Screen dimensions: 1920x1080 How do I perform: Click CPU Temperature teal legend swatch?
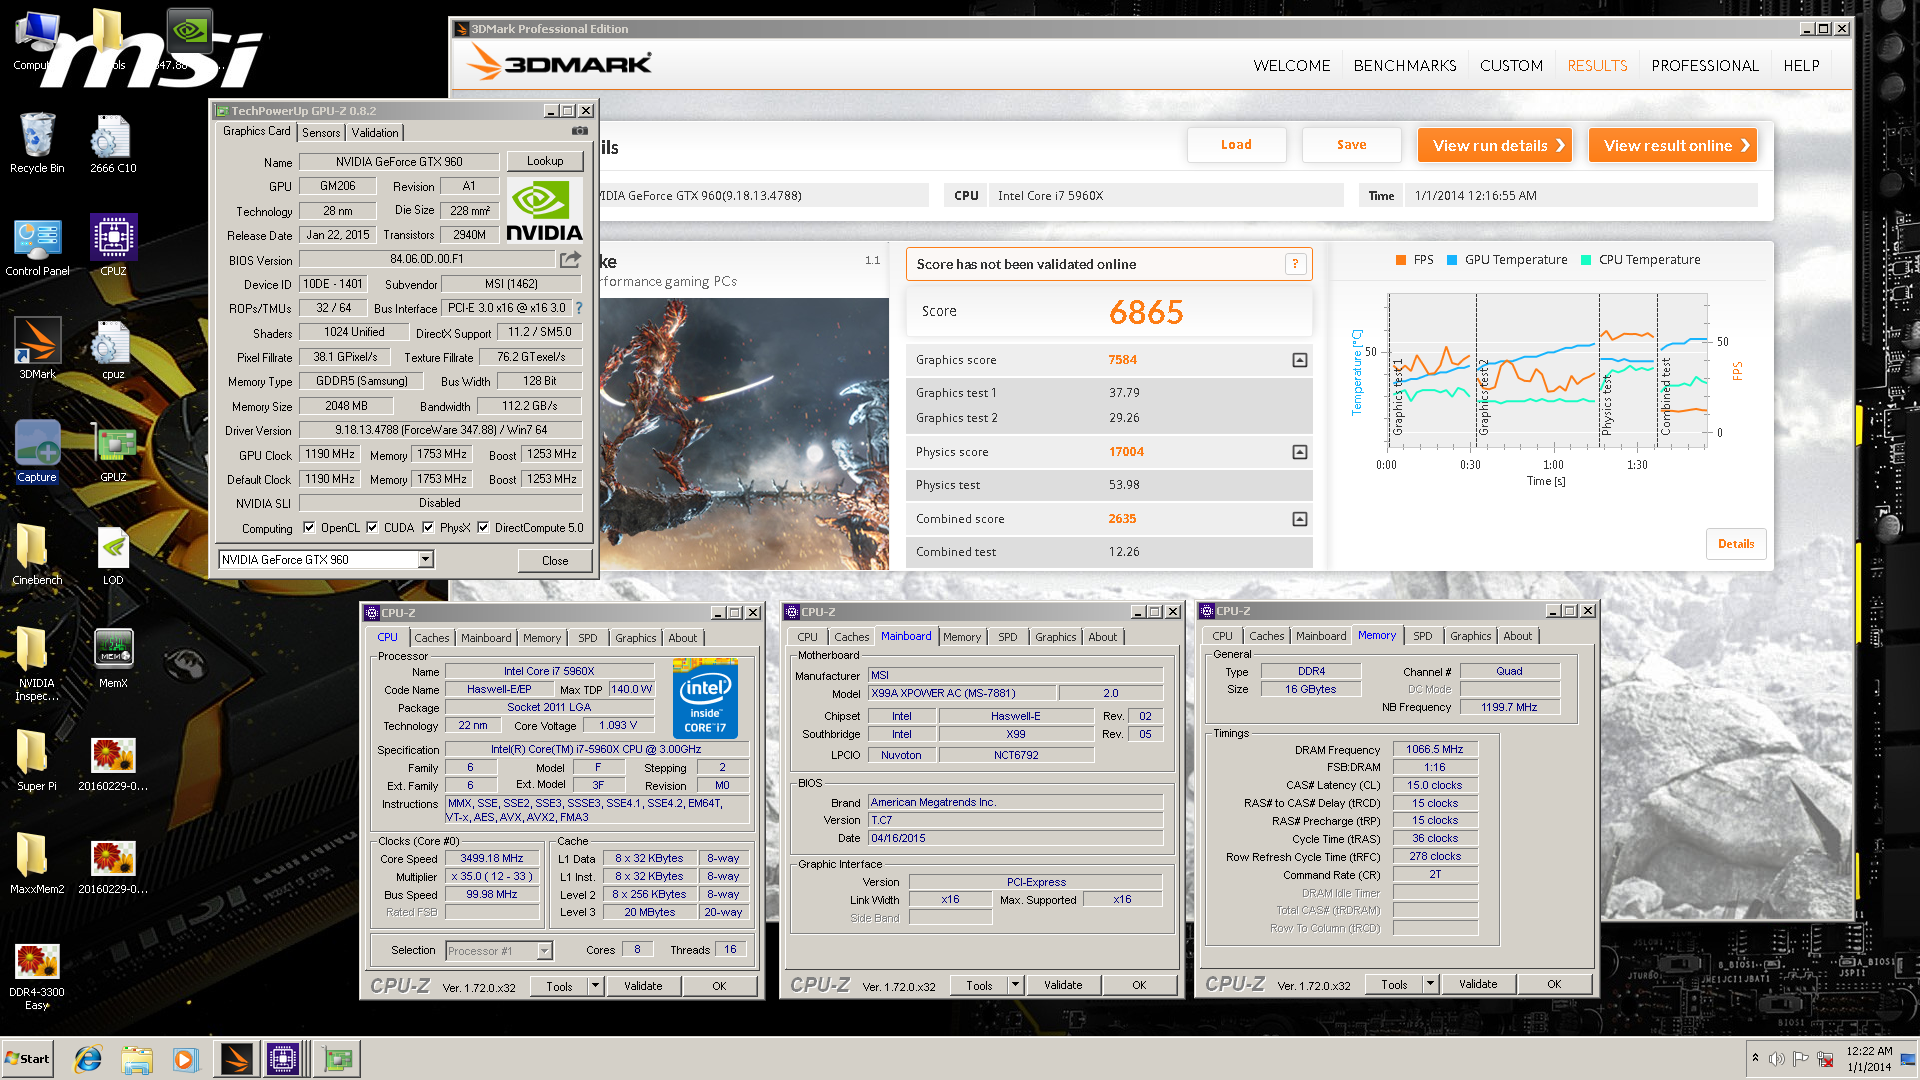pos(1586,260)
